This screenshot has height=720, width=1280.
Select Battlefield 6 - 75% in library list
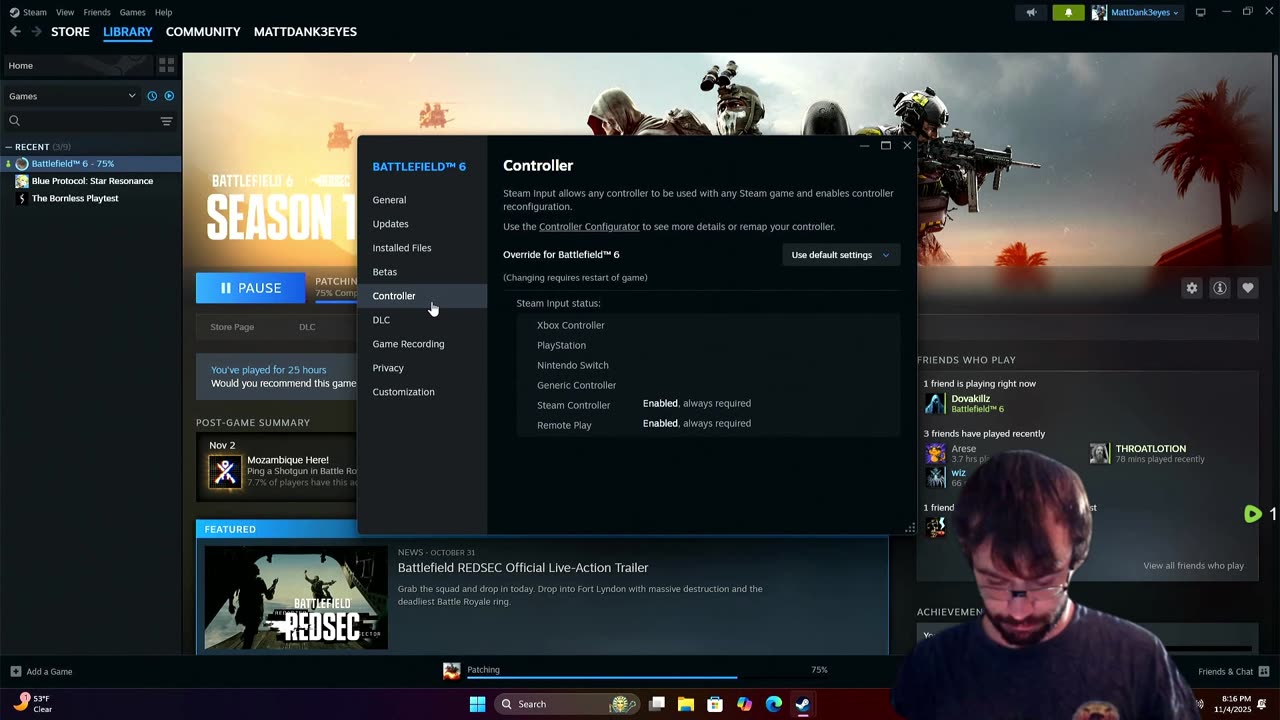tap(90, 164)
